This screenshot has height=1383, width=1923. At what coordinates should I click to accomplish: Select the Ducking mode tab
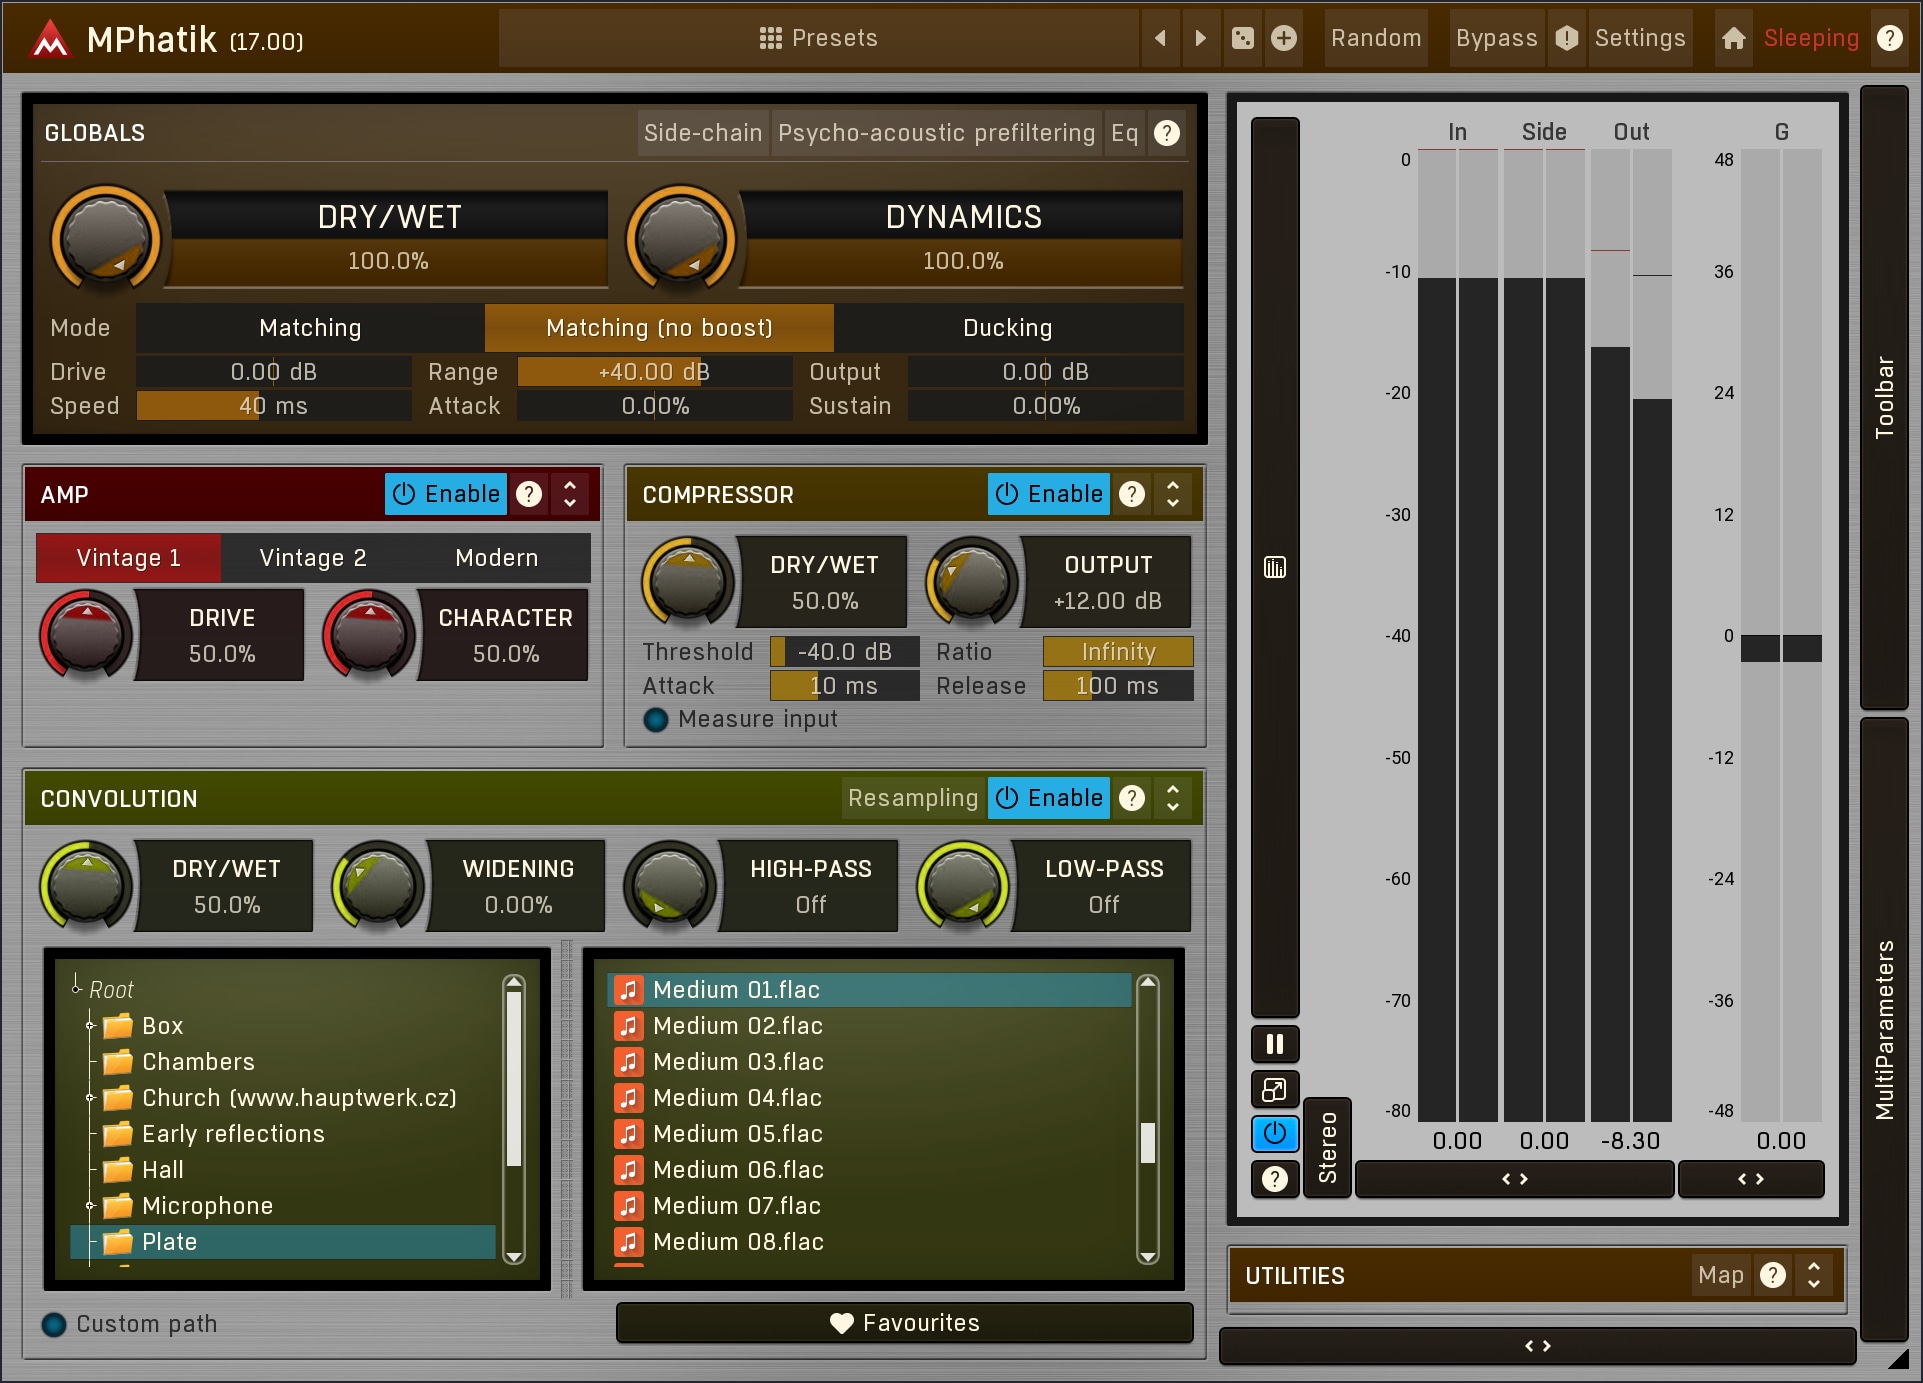click(1007, 328)
